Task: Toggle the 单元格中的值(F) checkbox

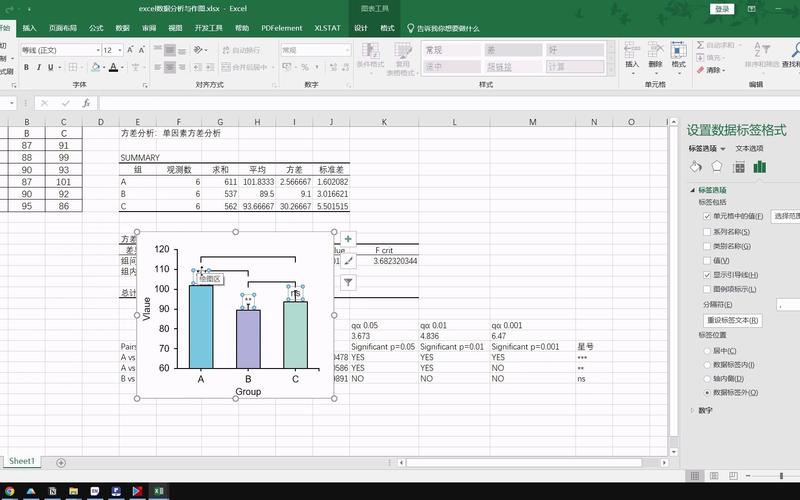Action: pos(707,216)
